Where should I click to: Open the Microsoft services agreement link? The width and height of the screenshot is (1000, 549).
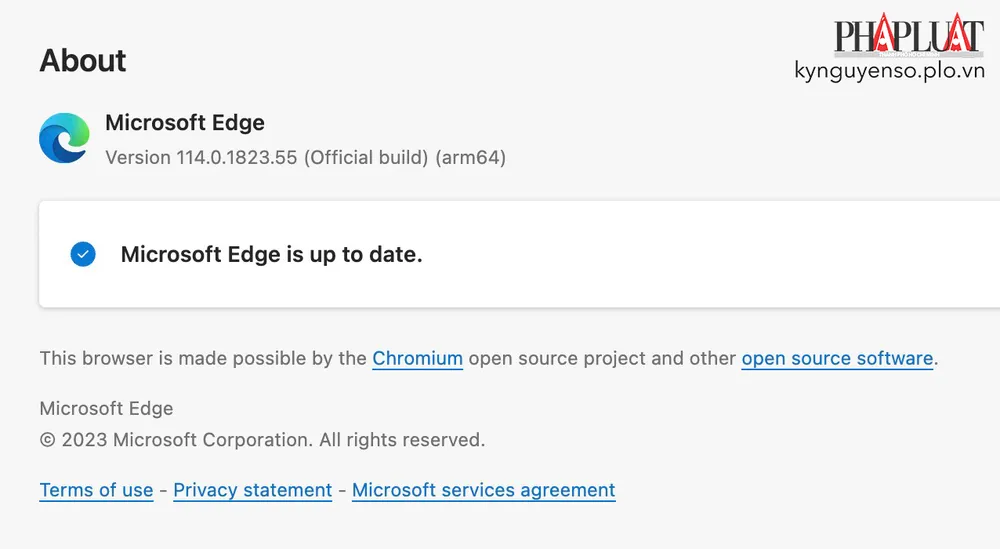click(483, 490)
